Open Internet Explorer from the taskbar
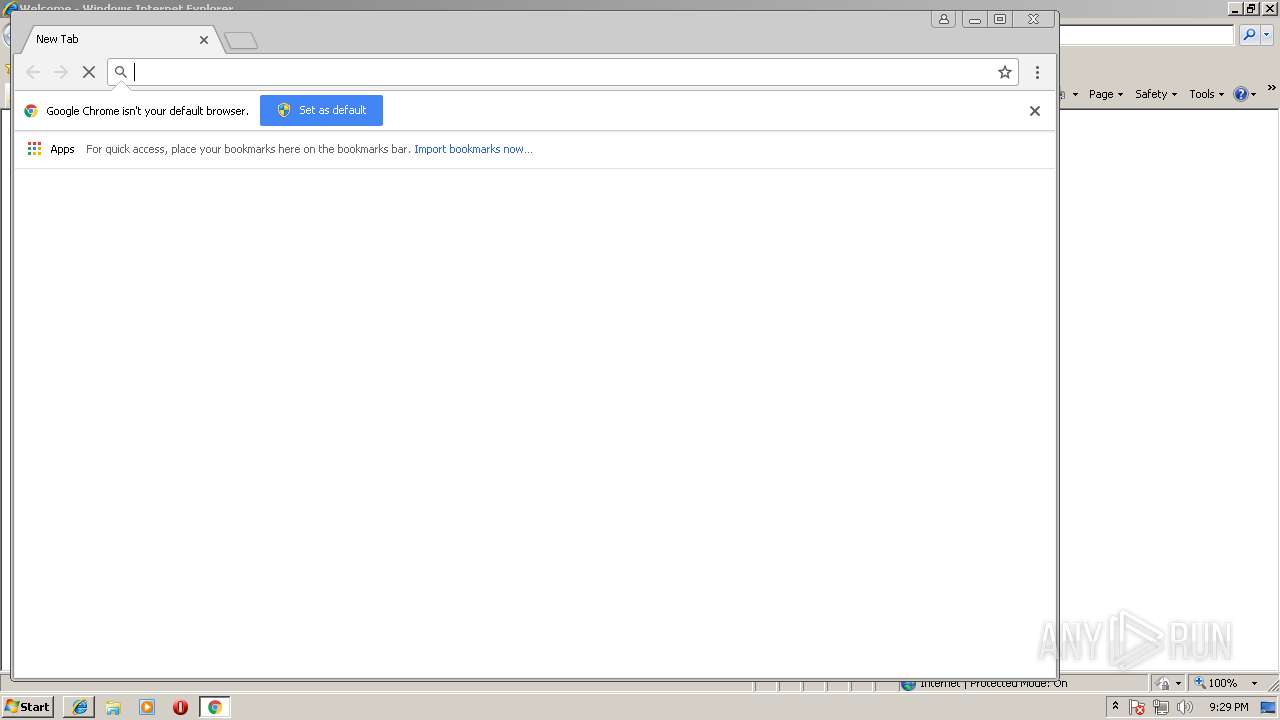This screenshot has width=1280, height=720. 80,707
